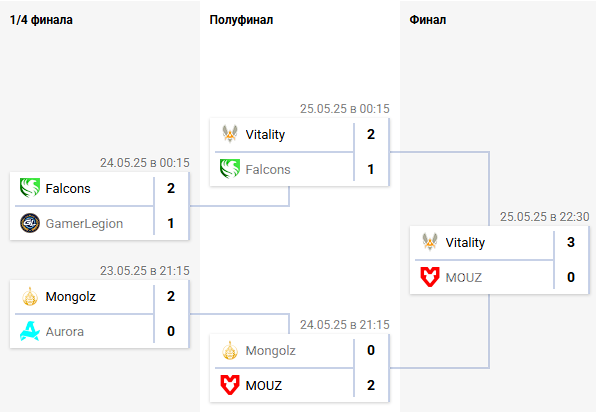Click the Полуфинал column heading
This screenshot has height=412, width=596.
tap(241, 20)
